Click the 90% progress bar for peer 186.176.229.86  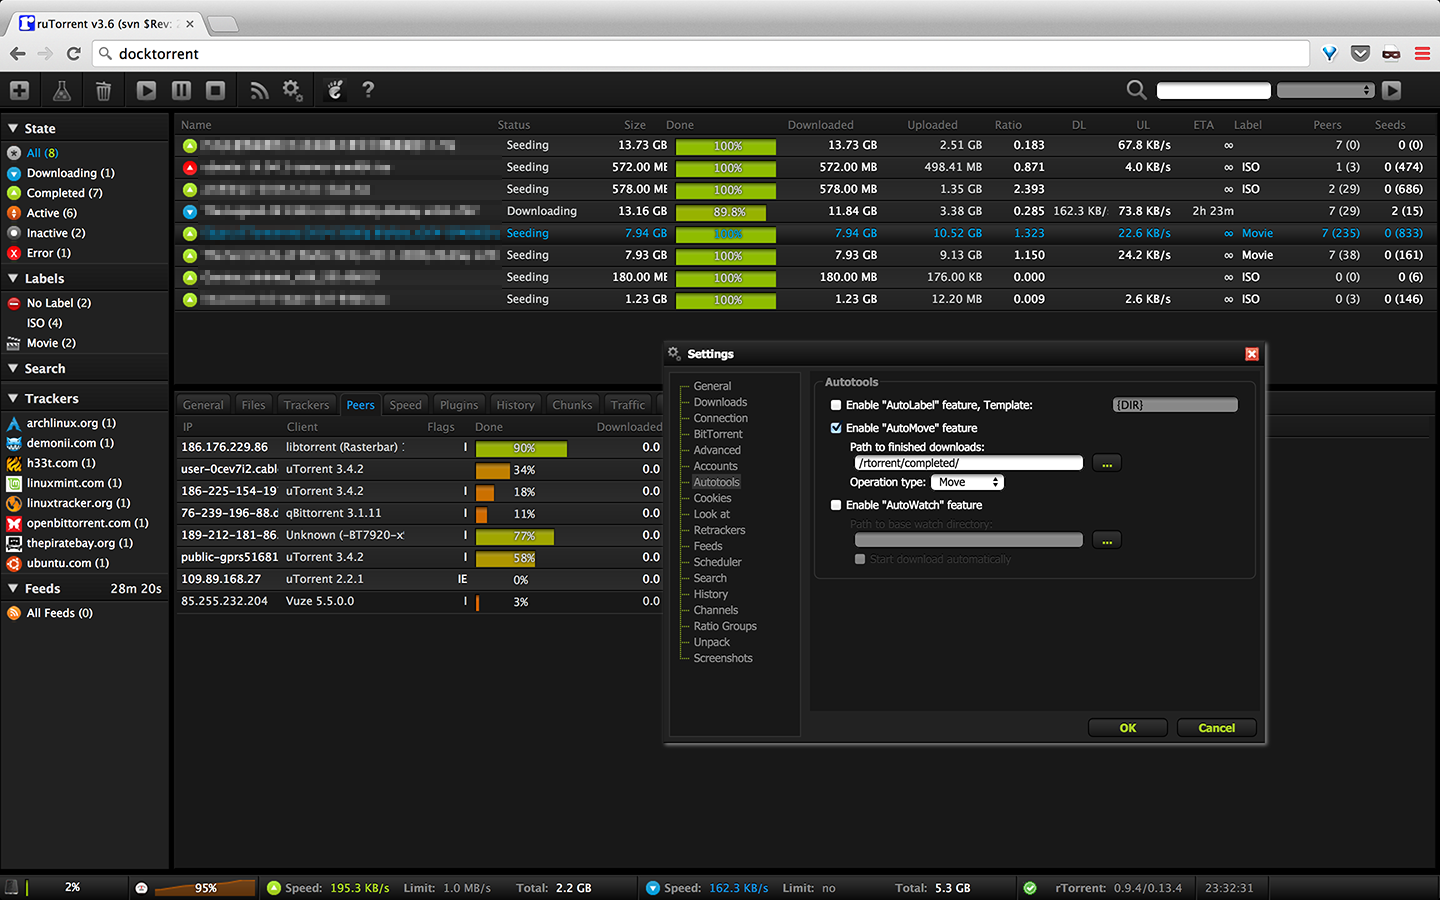521,448
